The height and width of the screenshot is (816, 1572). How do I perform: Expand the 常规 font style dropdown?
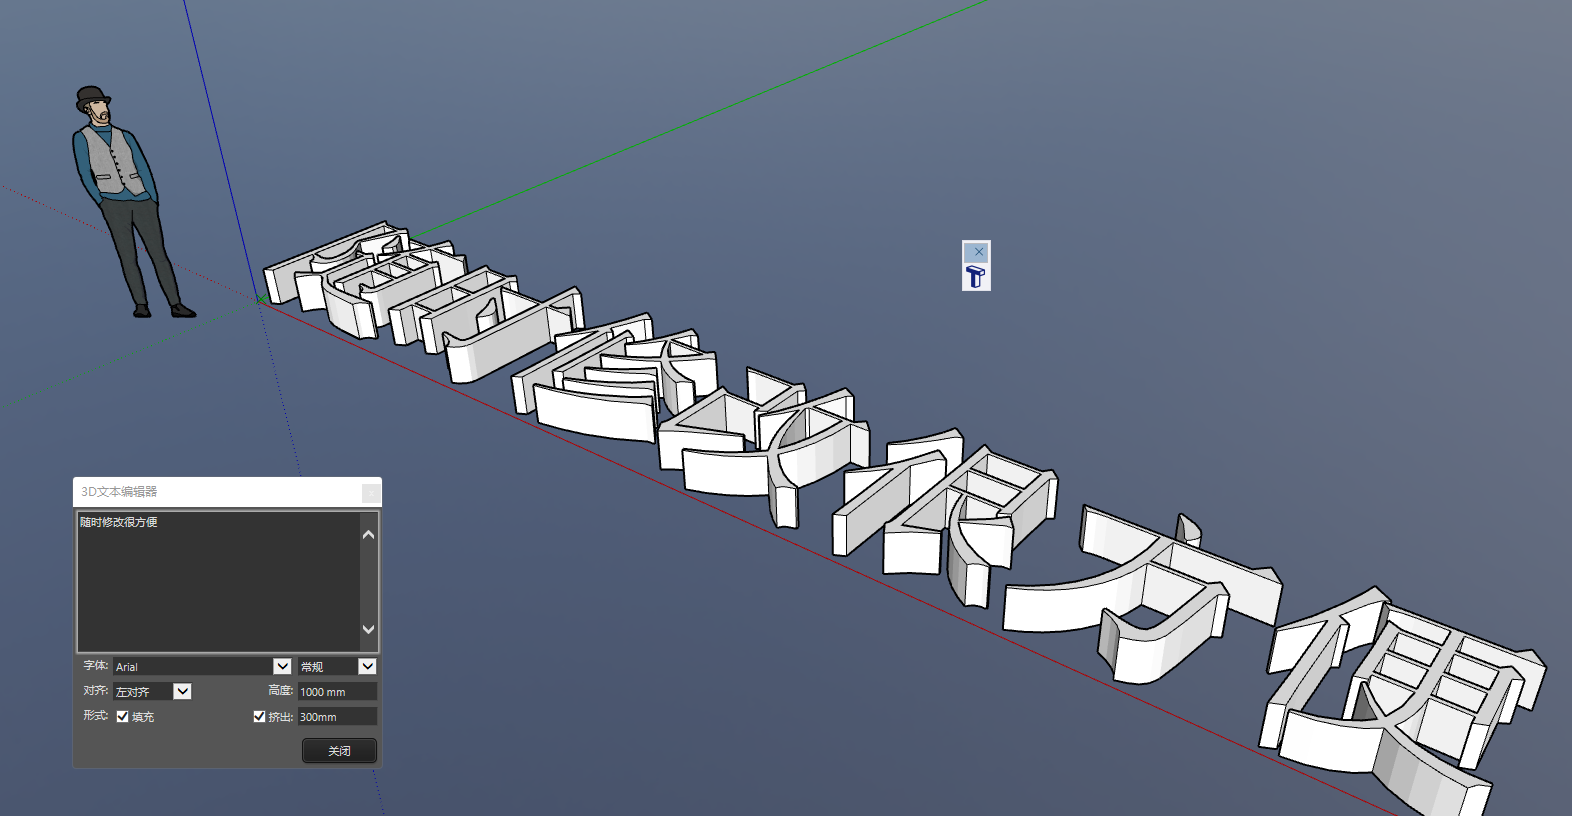(x=367, y=666)
